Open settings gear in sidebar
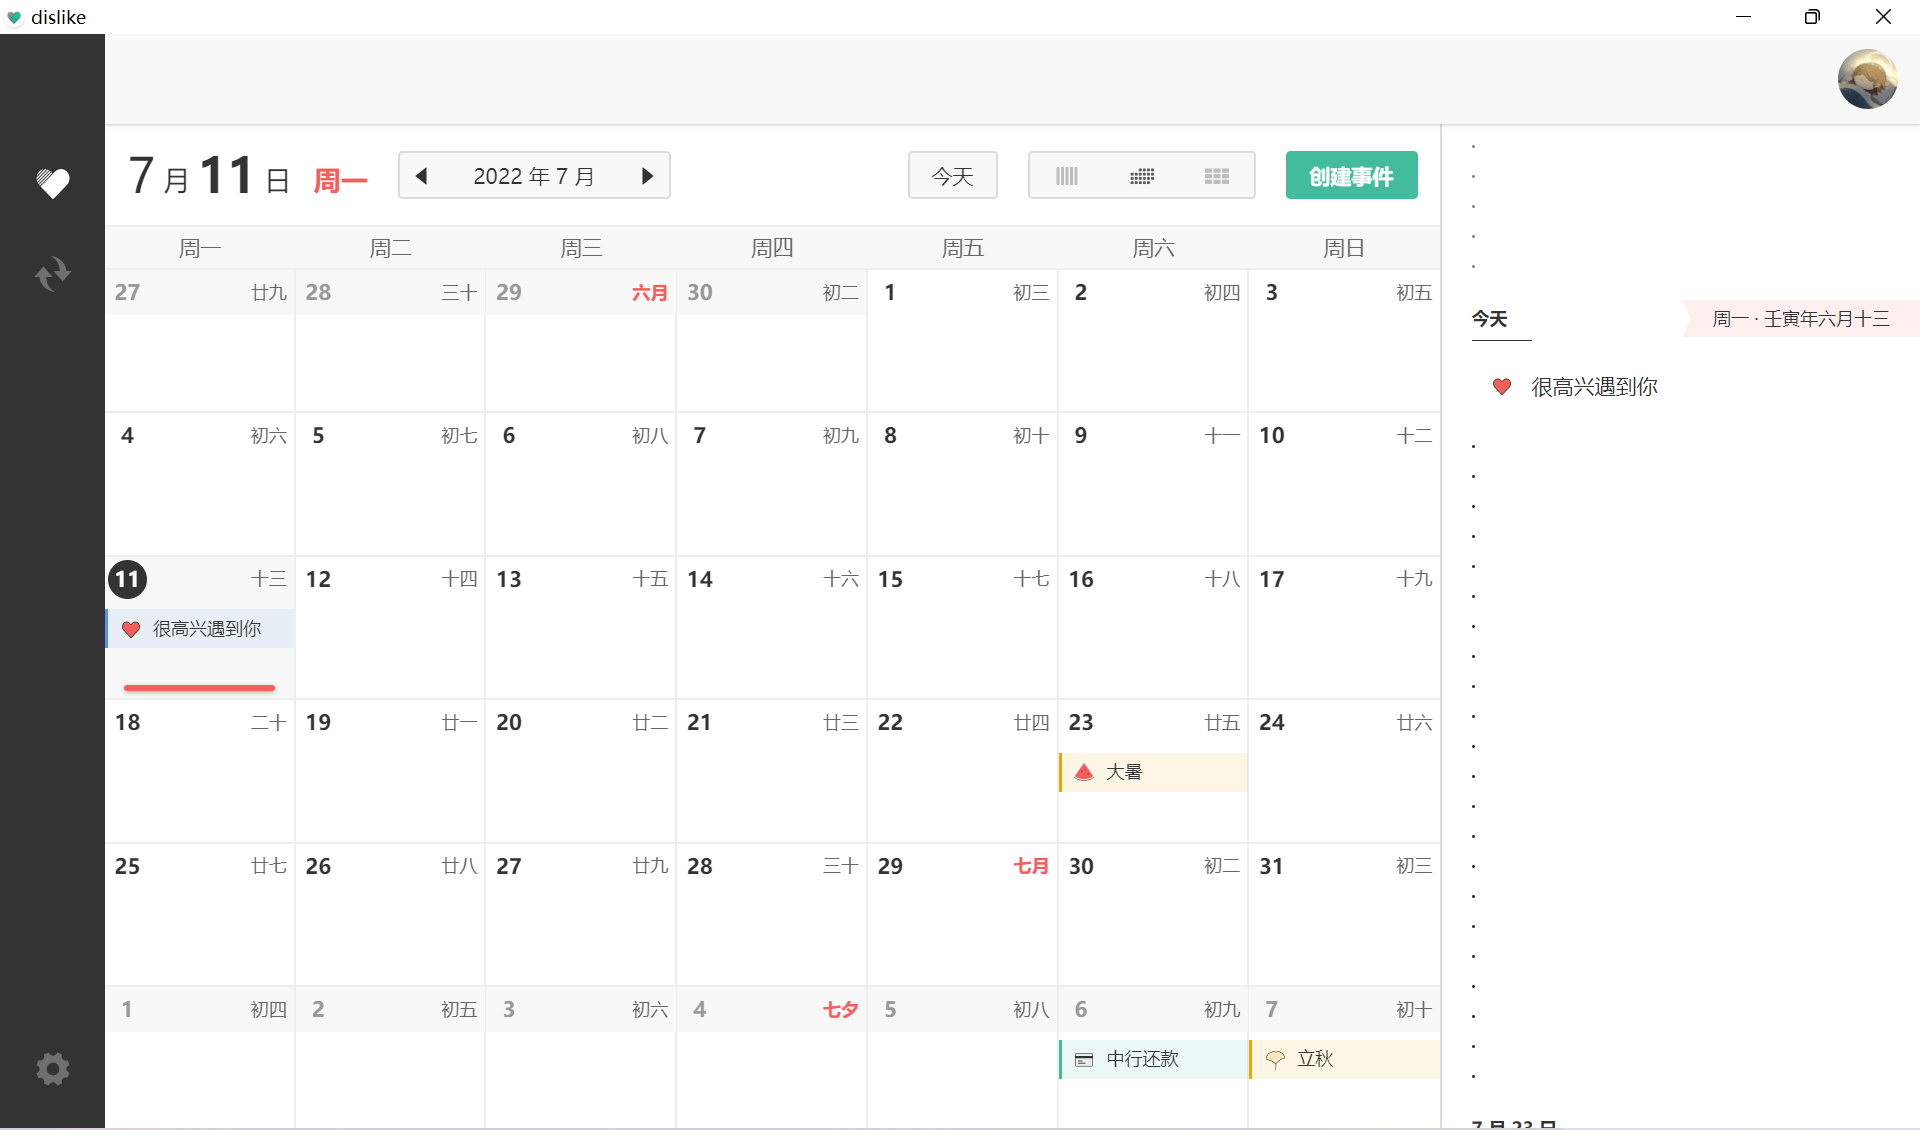 [x=53, y=1069]
